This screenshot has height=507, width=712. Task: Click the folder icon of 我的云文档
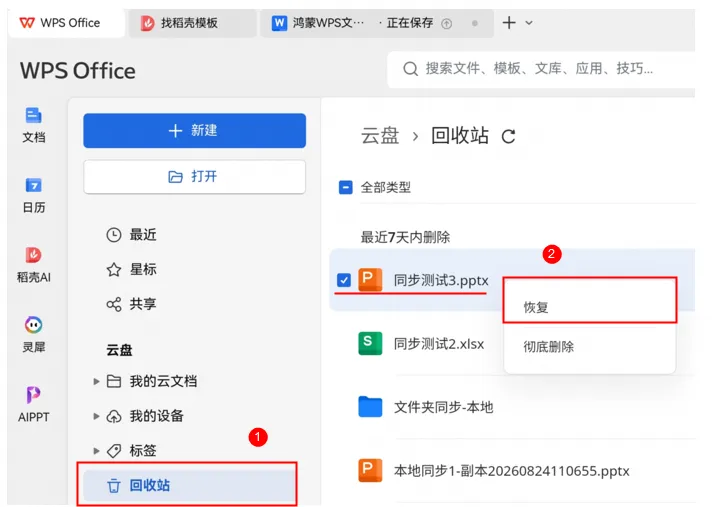(114, 381)
